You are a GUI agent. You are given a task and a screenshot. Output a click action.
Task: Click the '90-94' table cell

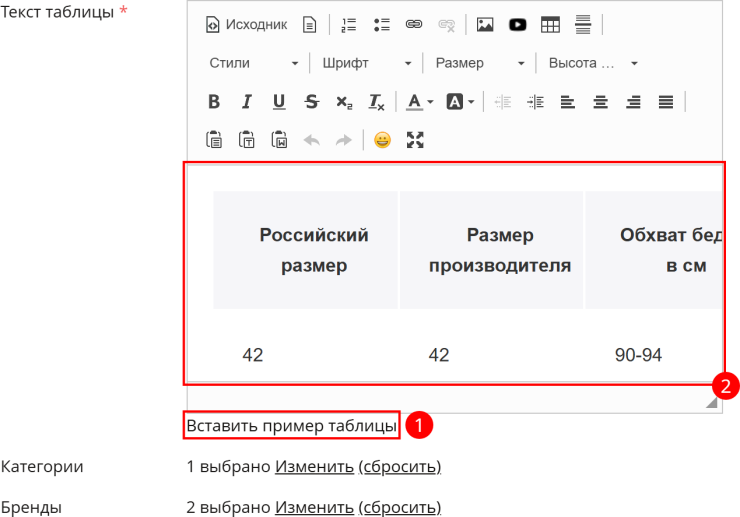coord(638,355)
